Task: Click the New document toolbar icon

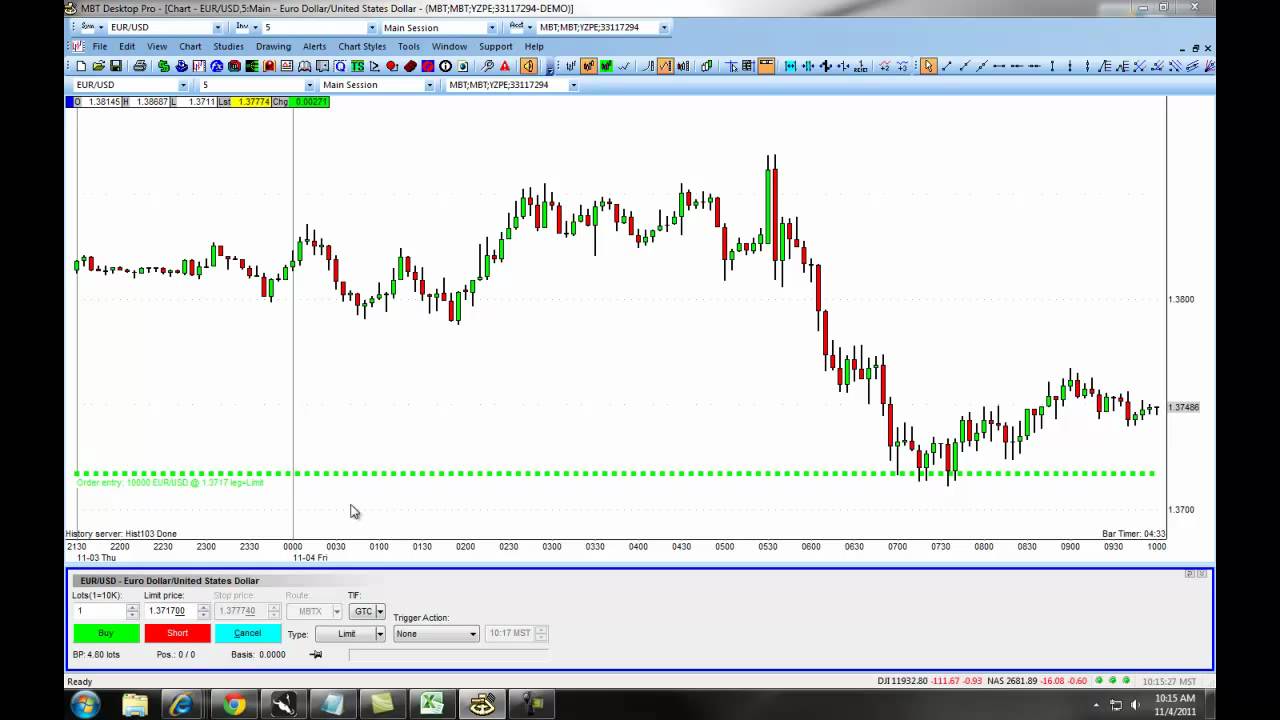Action: (x=81, y=66)
